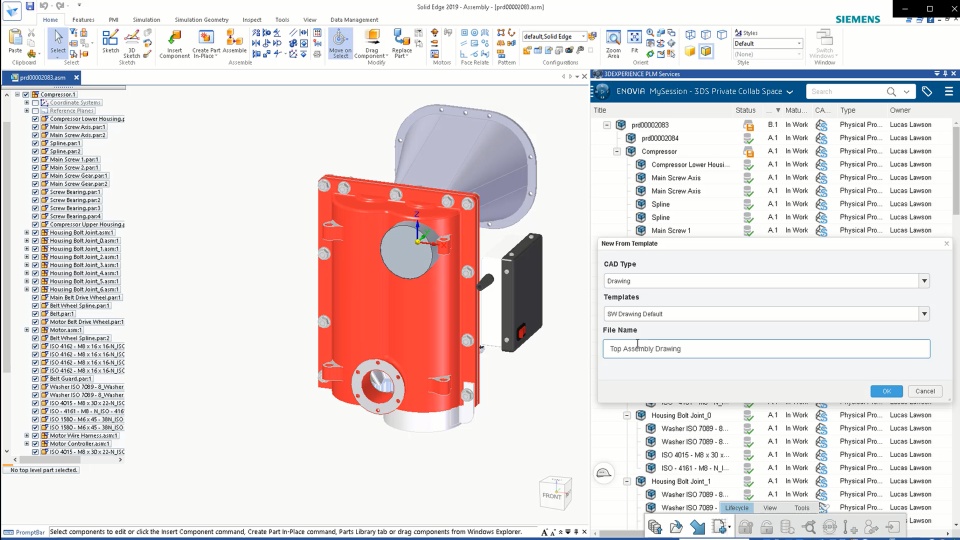The width and height of the screenshot is (960, 540).
Task: Click Cancel in New From Template dialog
Action: point(924,391)
